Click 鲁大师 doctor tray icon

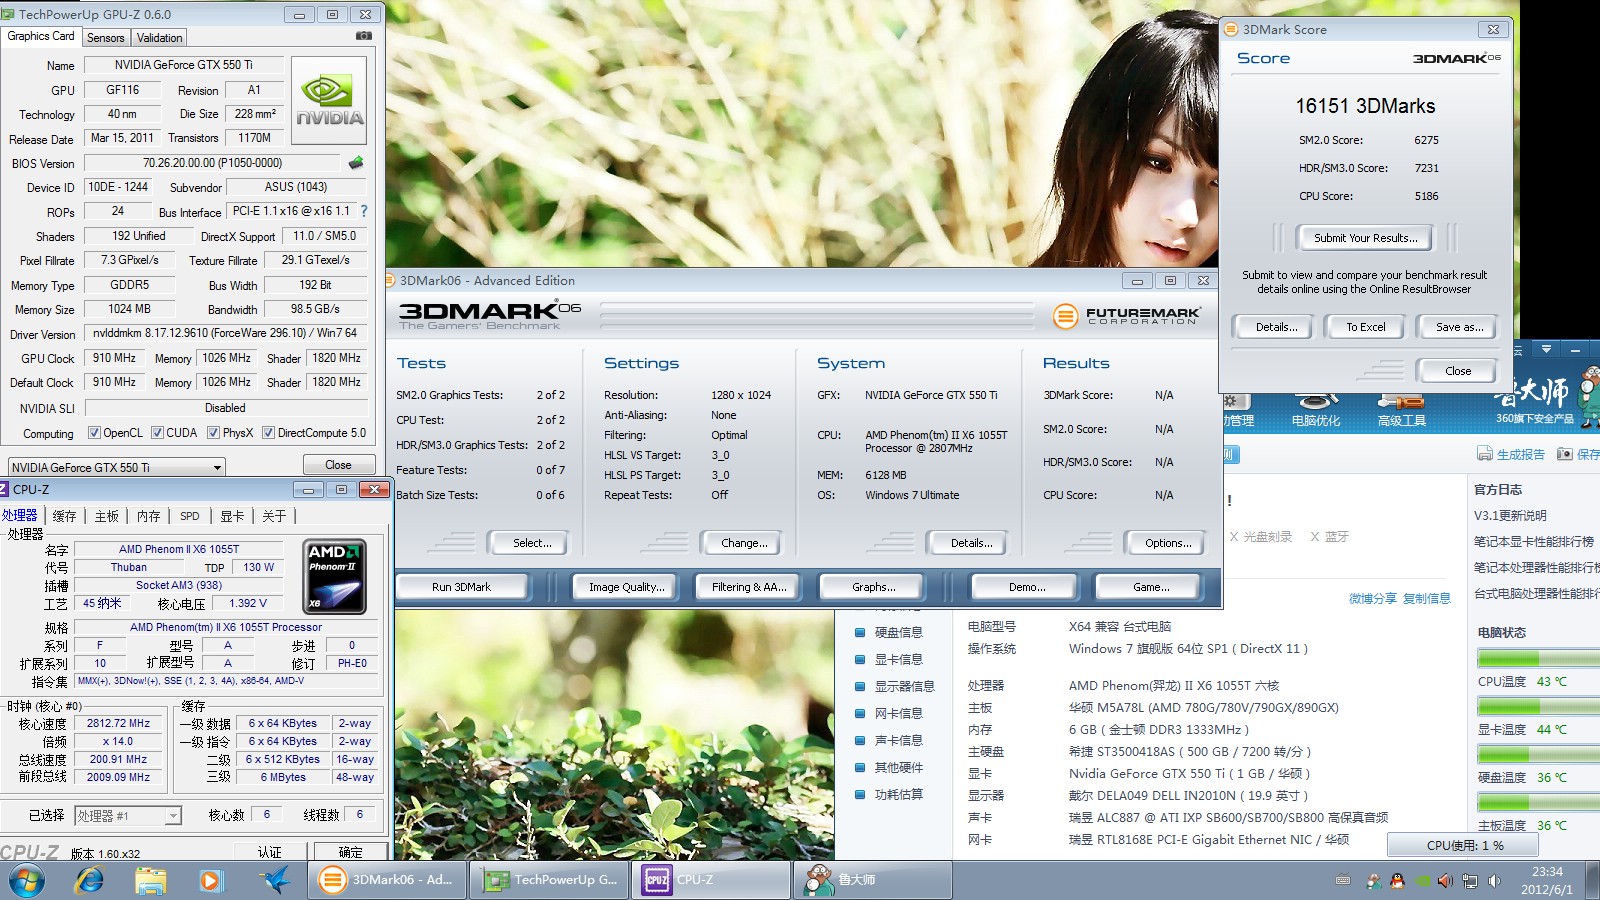click(1373, 881)
